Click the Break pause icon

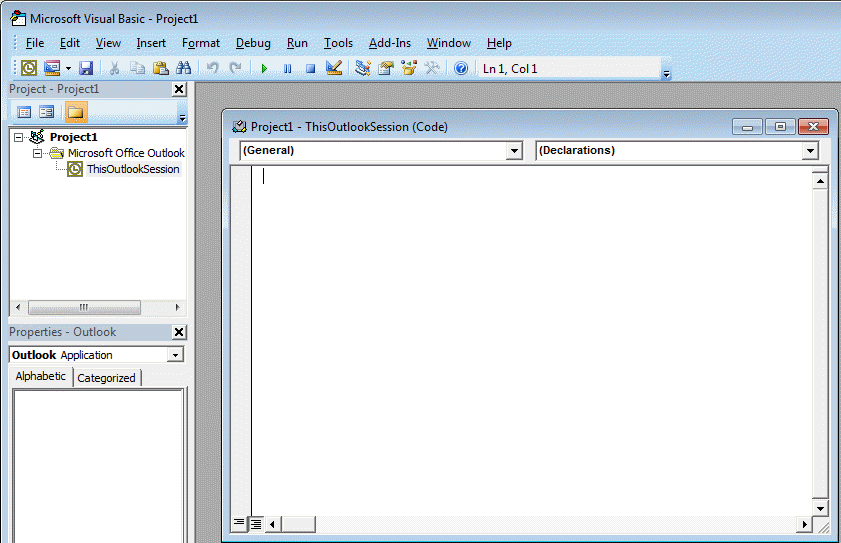pyautogui.click(x=287, y=69)
